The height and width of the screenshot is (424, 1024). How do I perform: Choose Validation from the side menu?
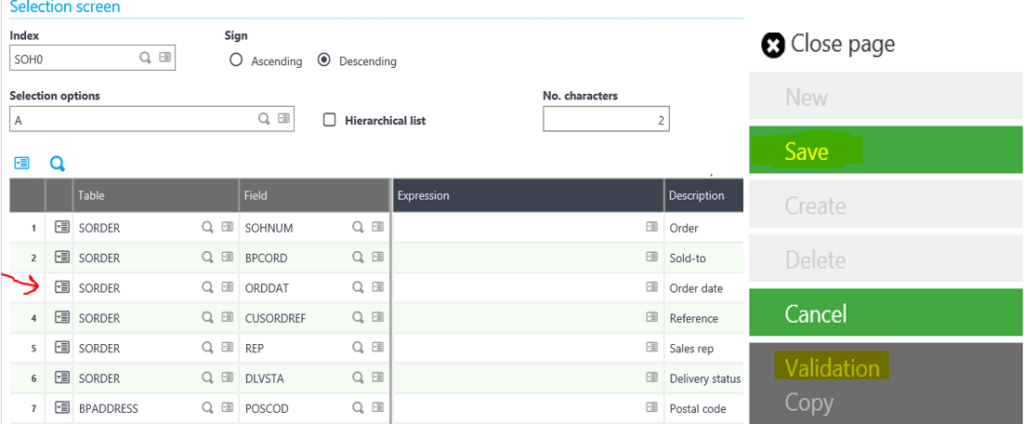click(832, 368)
